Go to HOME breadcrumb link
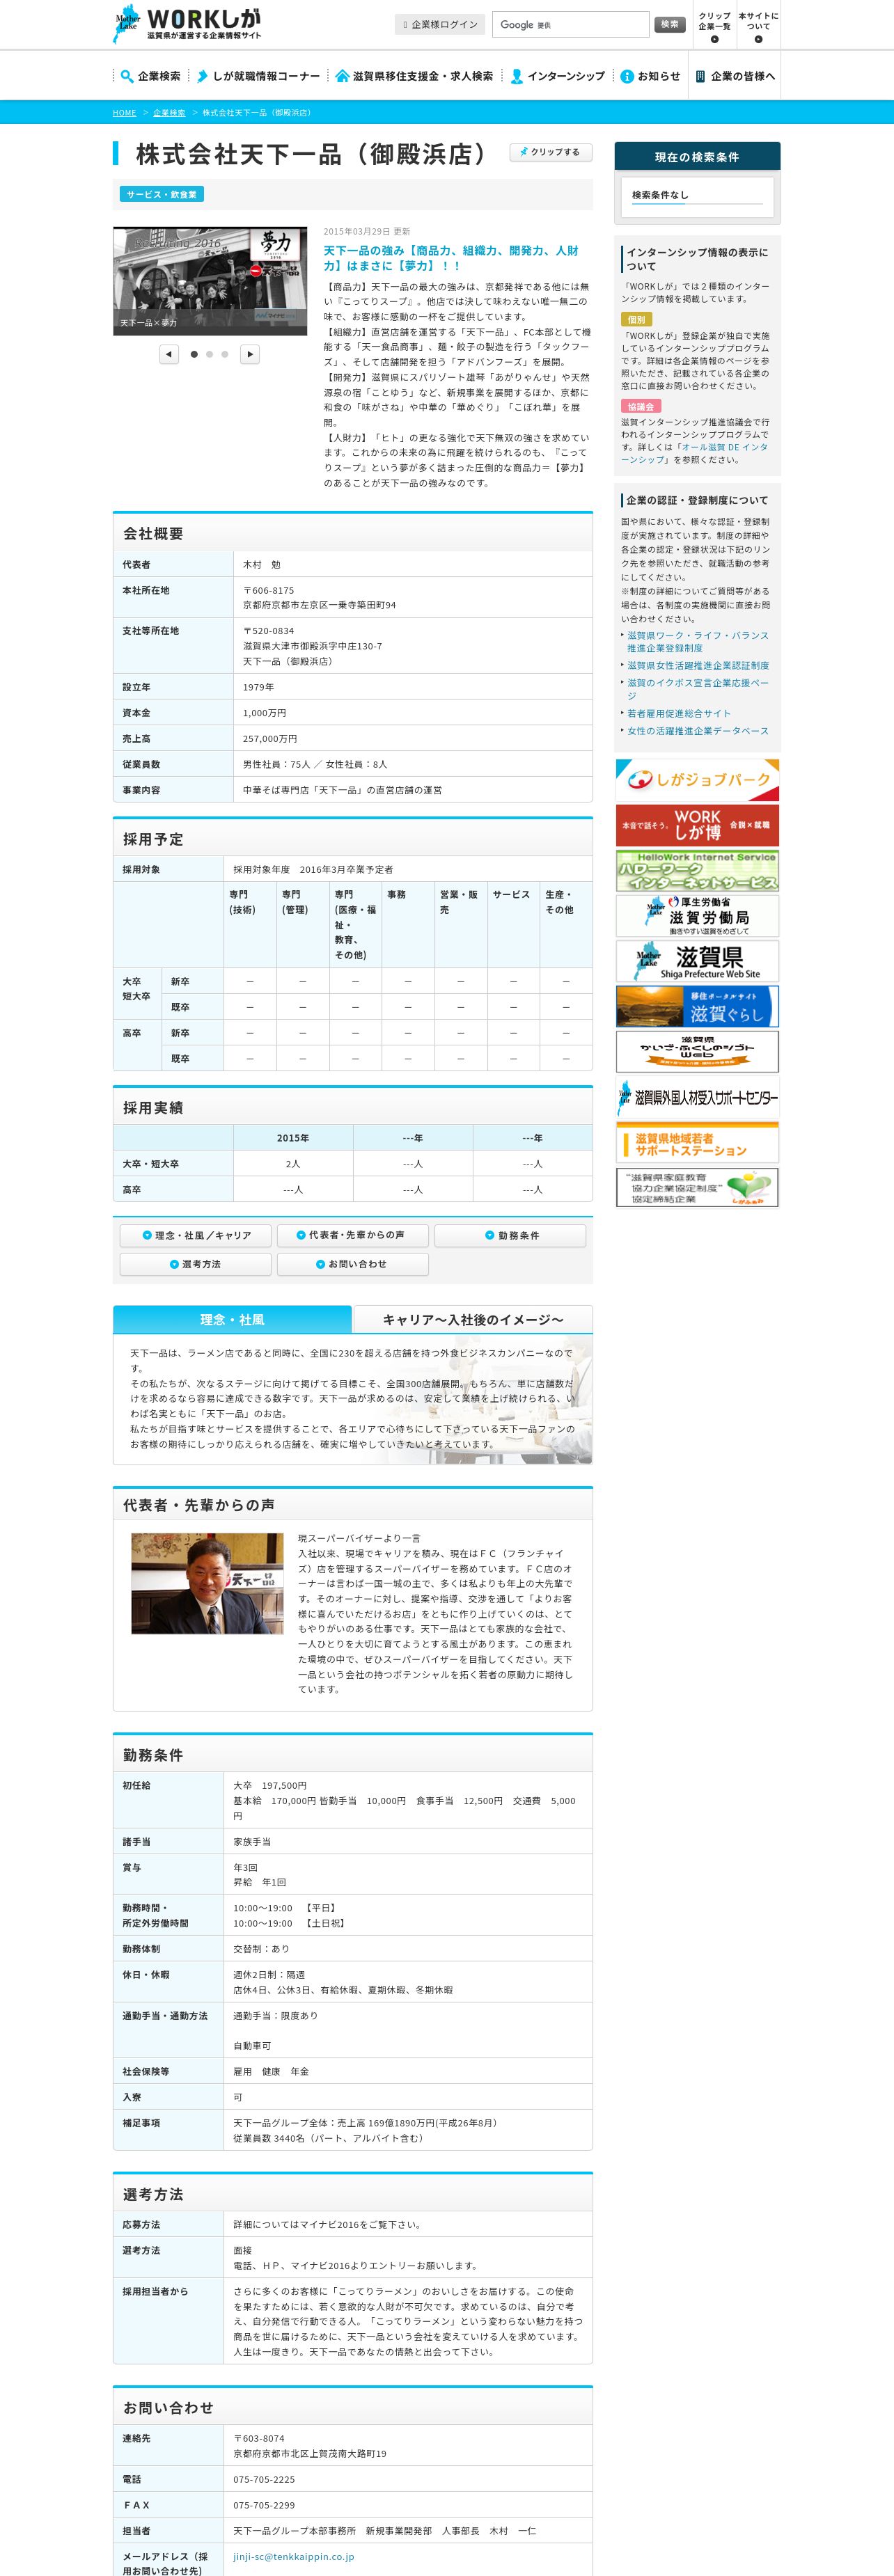The height and width of the screenshot is (2576, 894). 124,113
